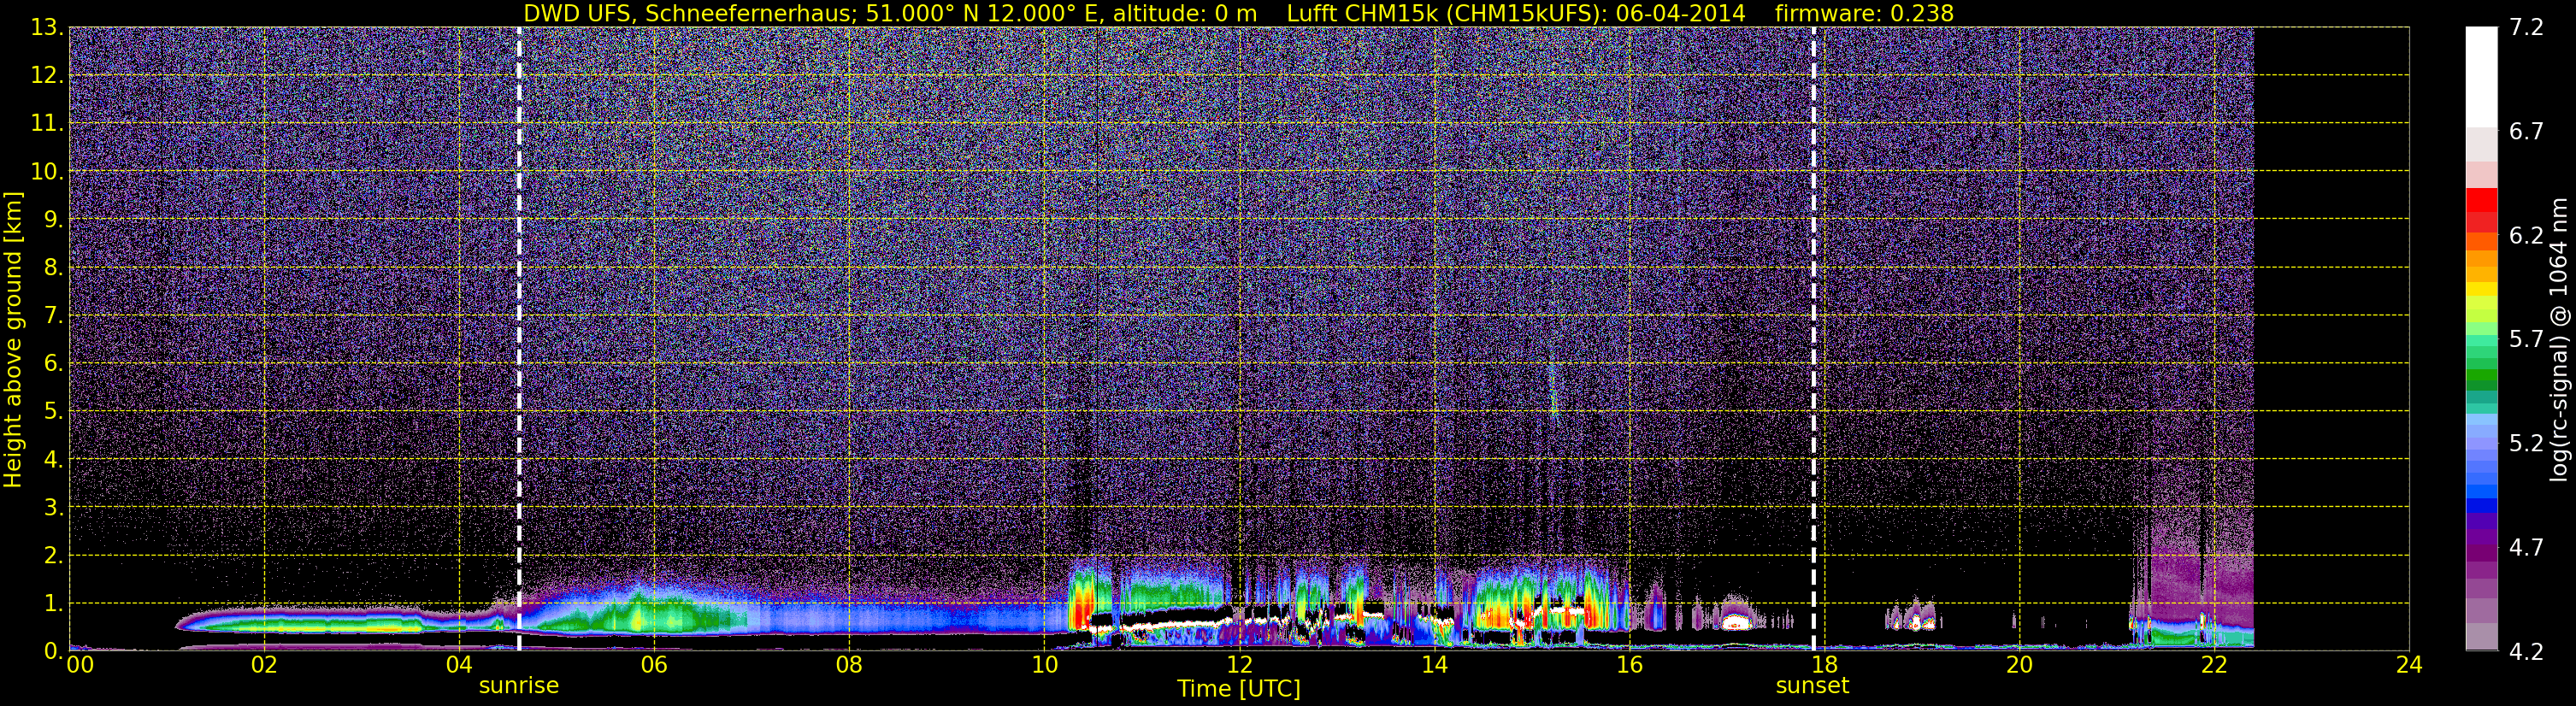Select the white dashed sunset marker line

point(1813,339)
